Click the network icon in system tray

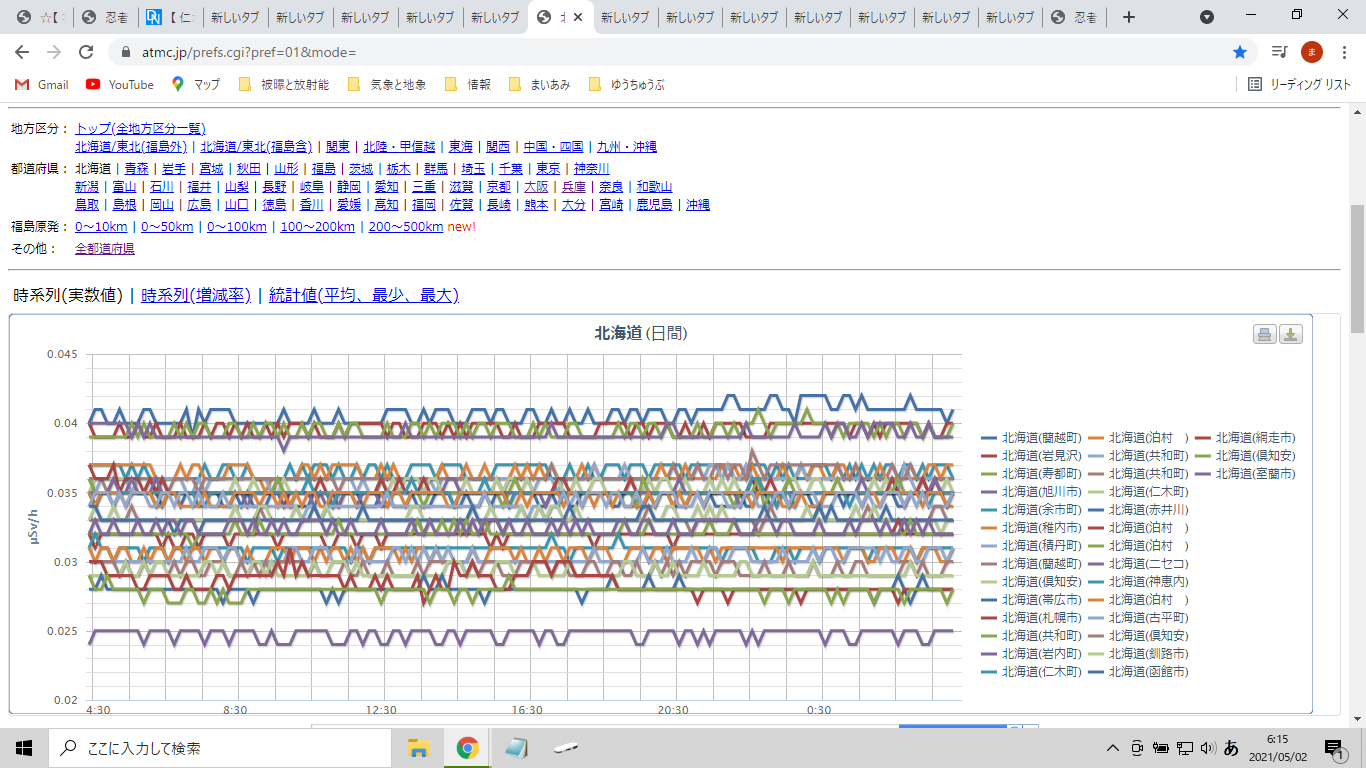coord(1184,748)
